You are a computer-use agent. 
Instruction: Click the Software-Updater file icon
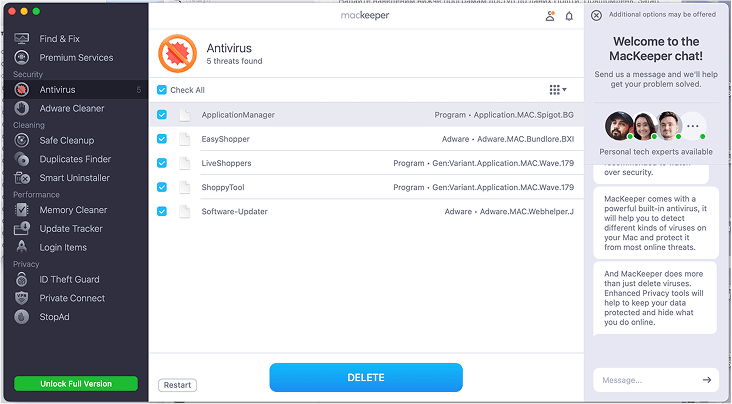click(x=185, y=212)
